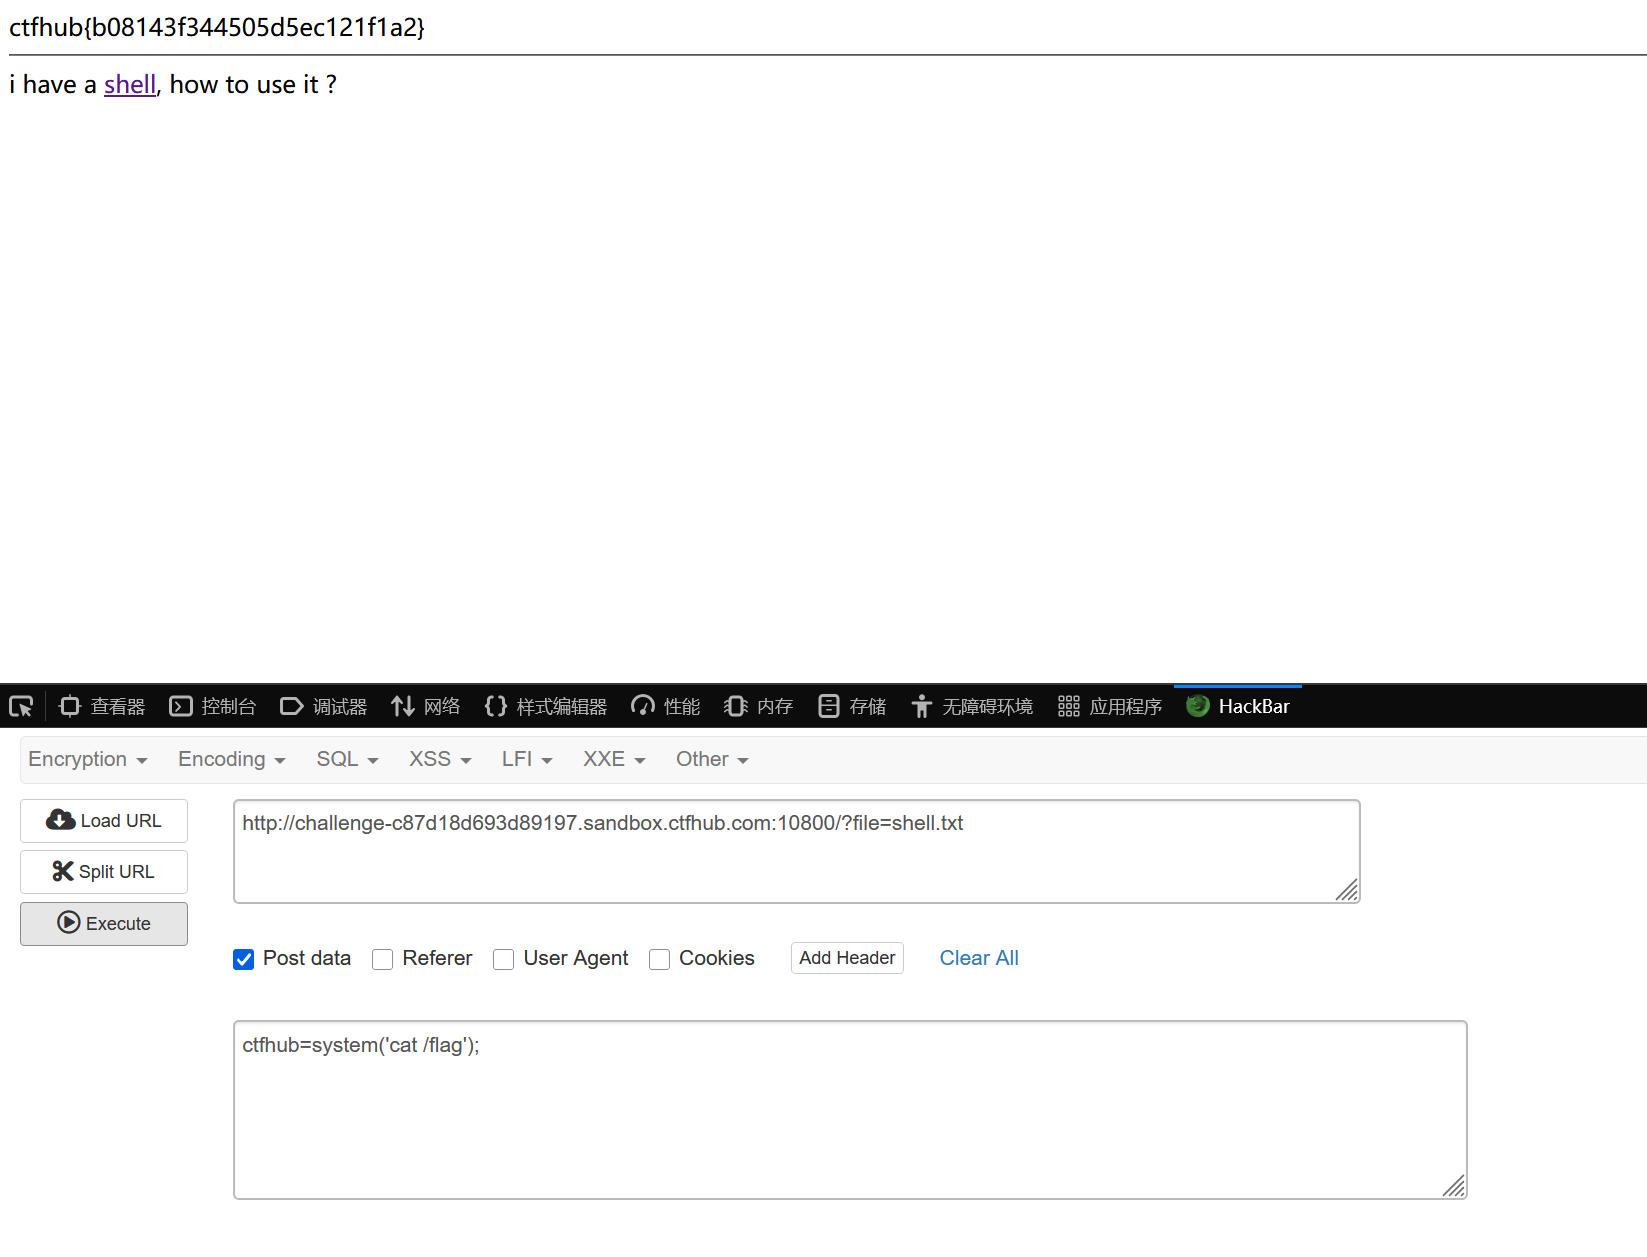Screen dimensions: 1647x1257
Task: Switch to the 应用程序 (Application) tab
Action: pyautogui.click(x=1110, y=706)
